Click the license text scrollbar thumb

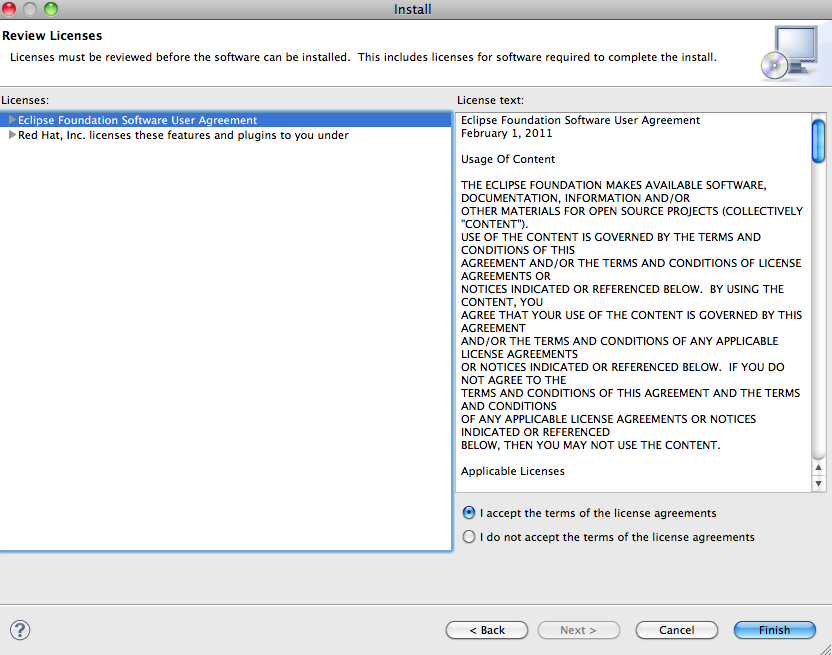[818, 141]
